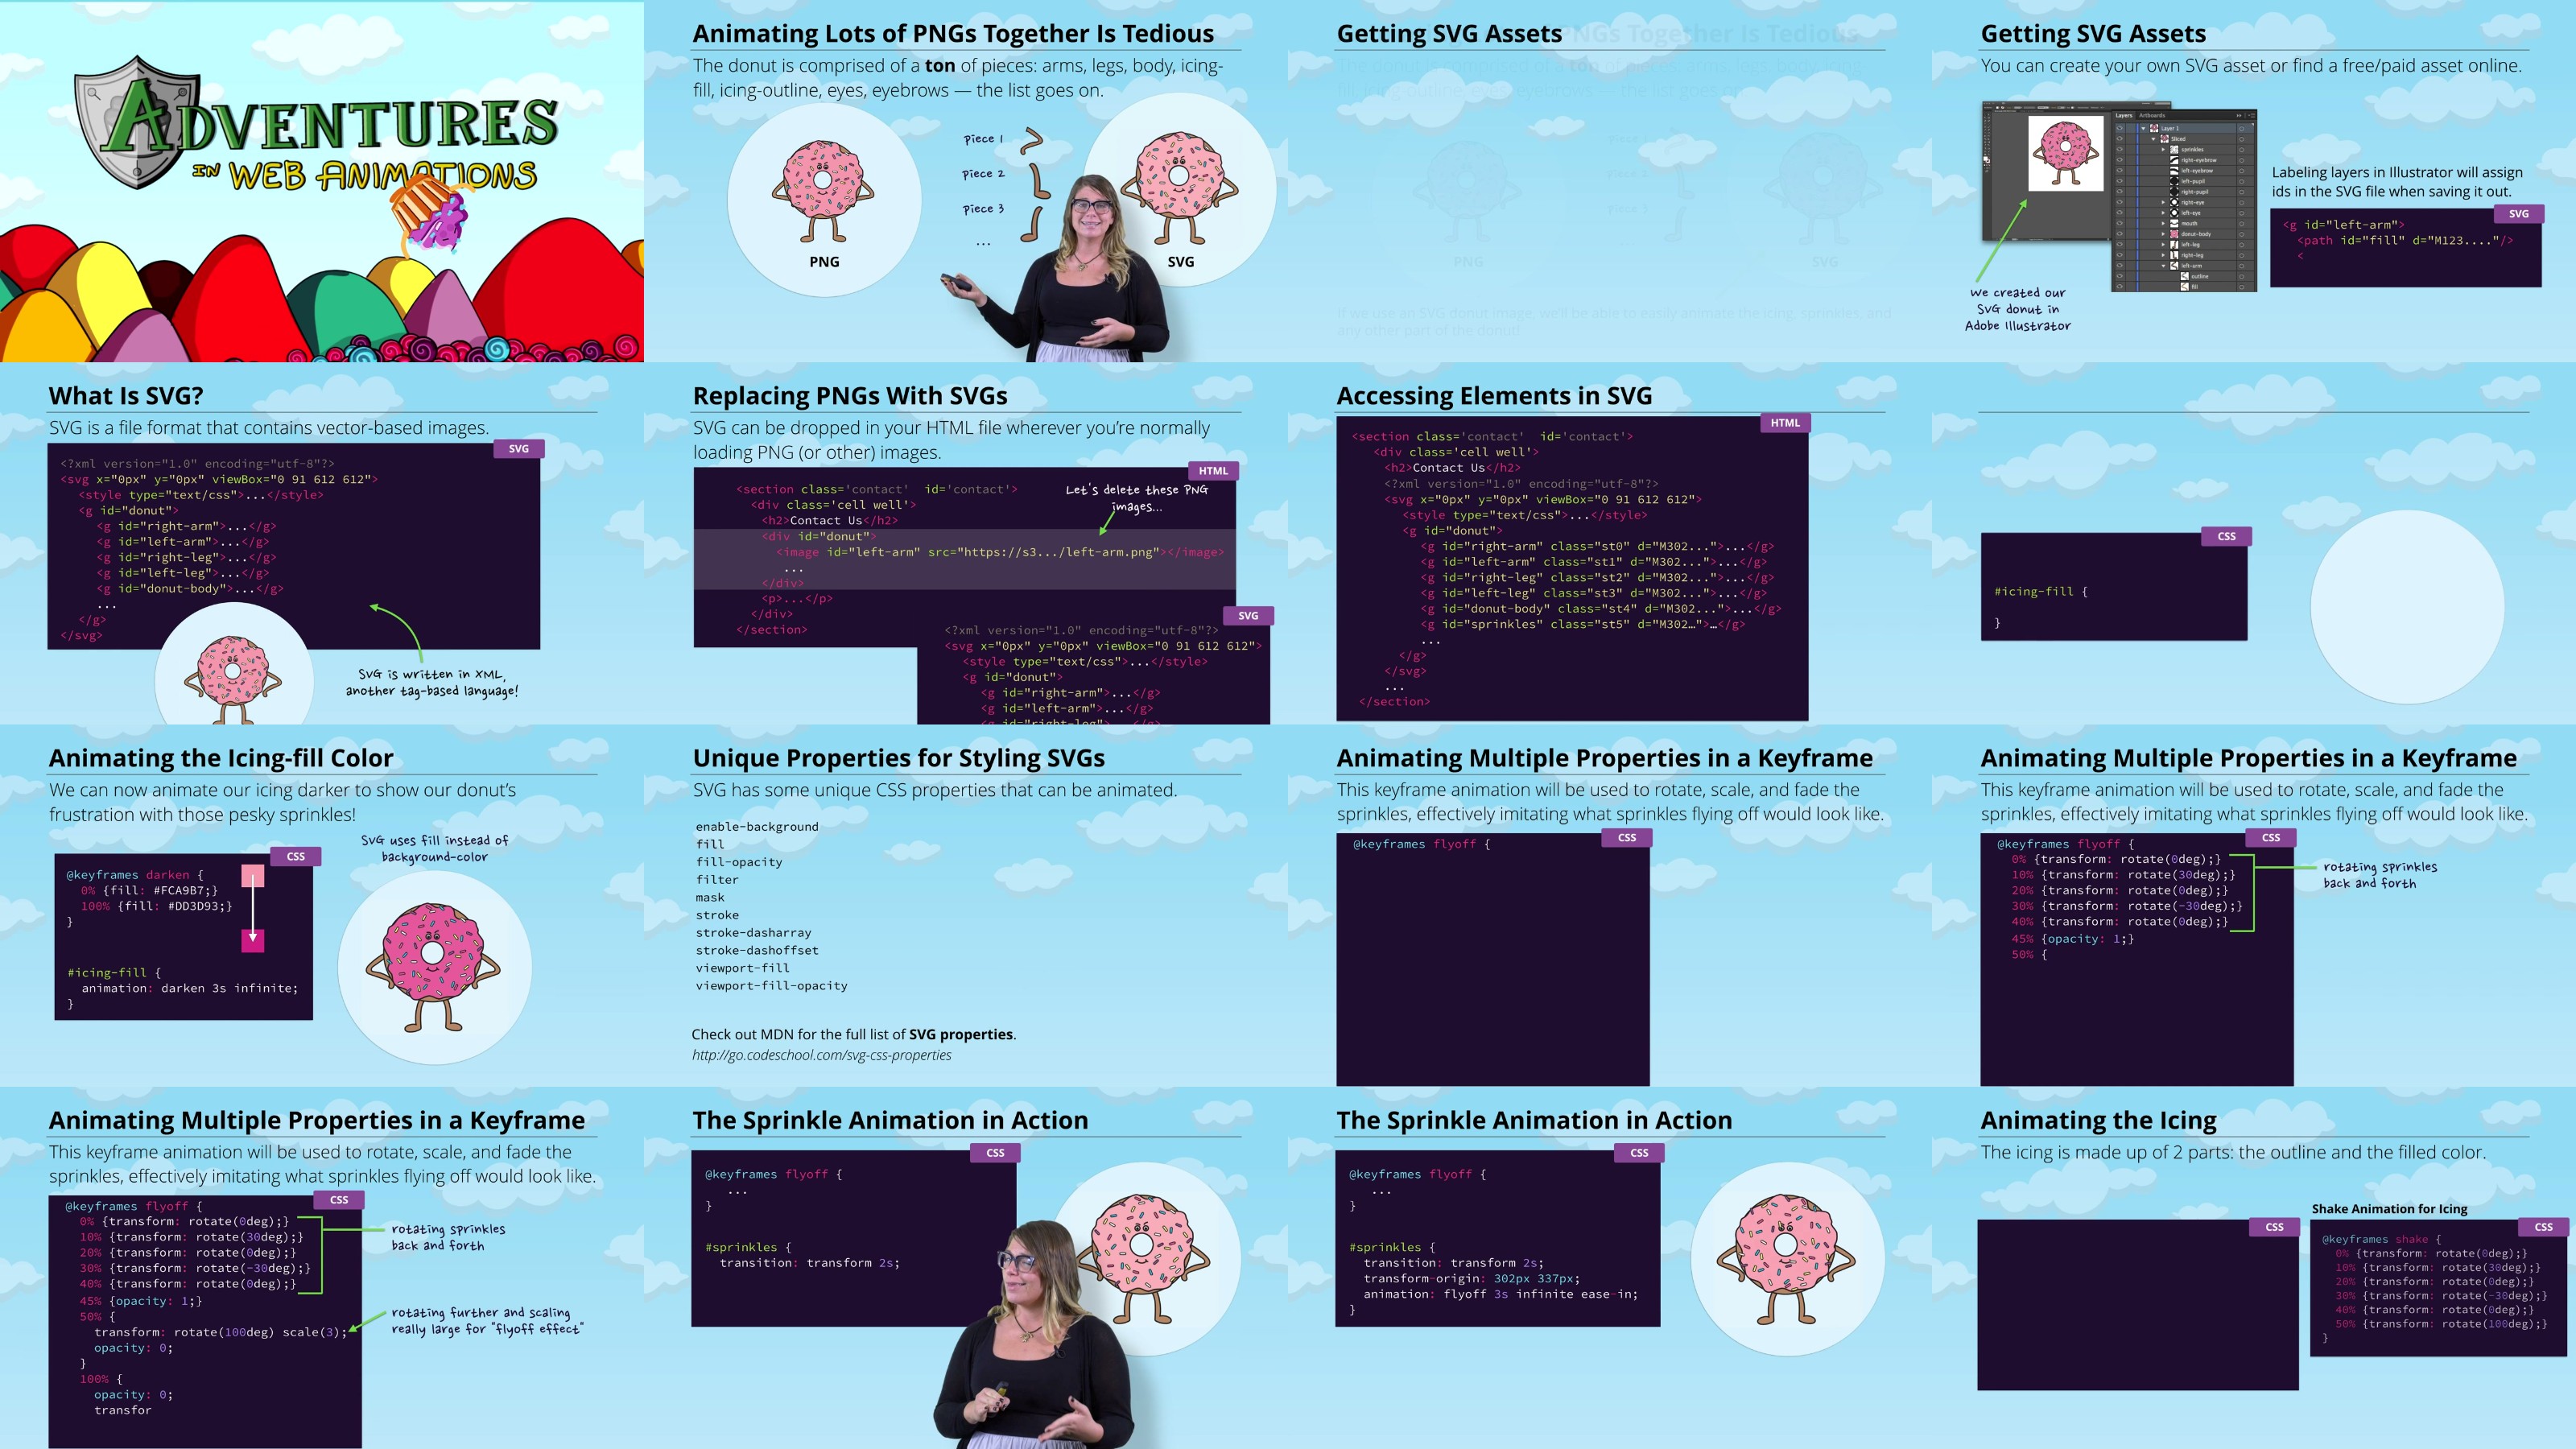Screen dimensions: 2576x1449
Task: Click the target circle of mouth layer
Action: coord(2242,224)
